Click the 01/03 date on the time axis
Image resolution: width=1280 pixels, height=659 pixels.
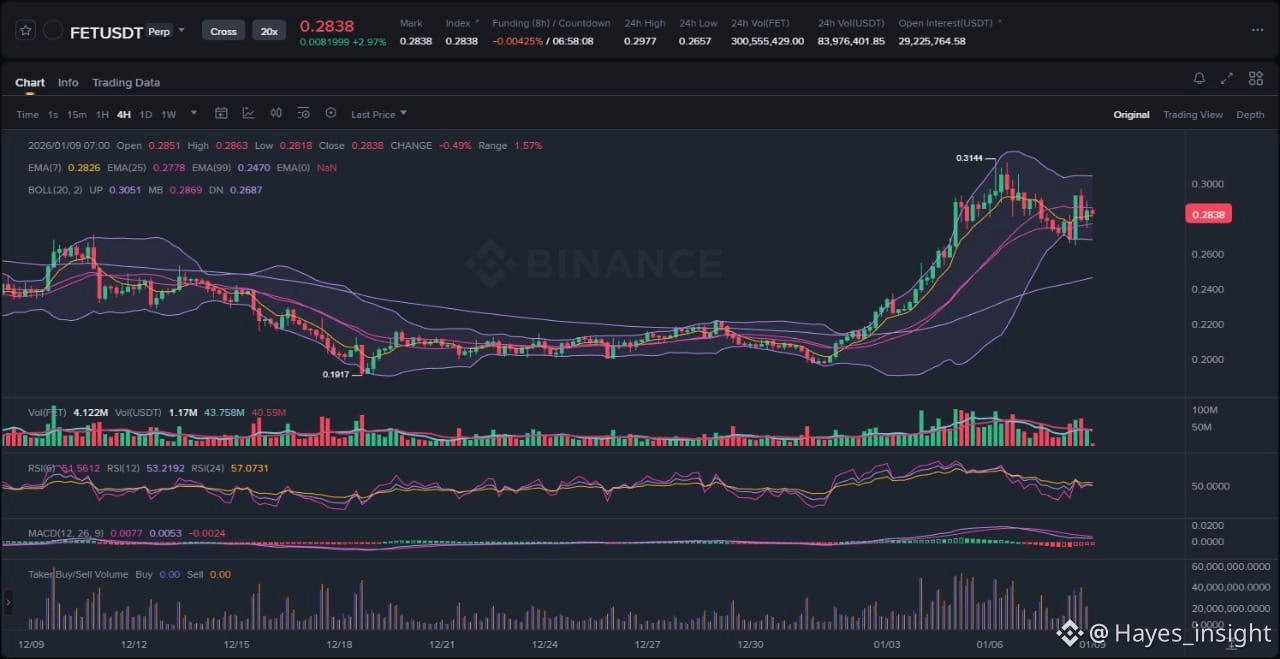[887, 645]
